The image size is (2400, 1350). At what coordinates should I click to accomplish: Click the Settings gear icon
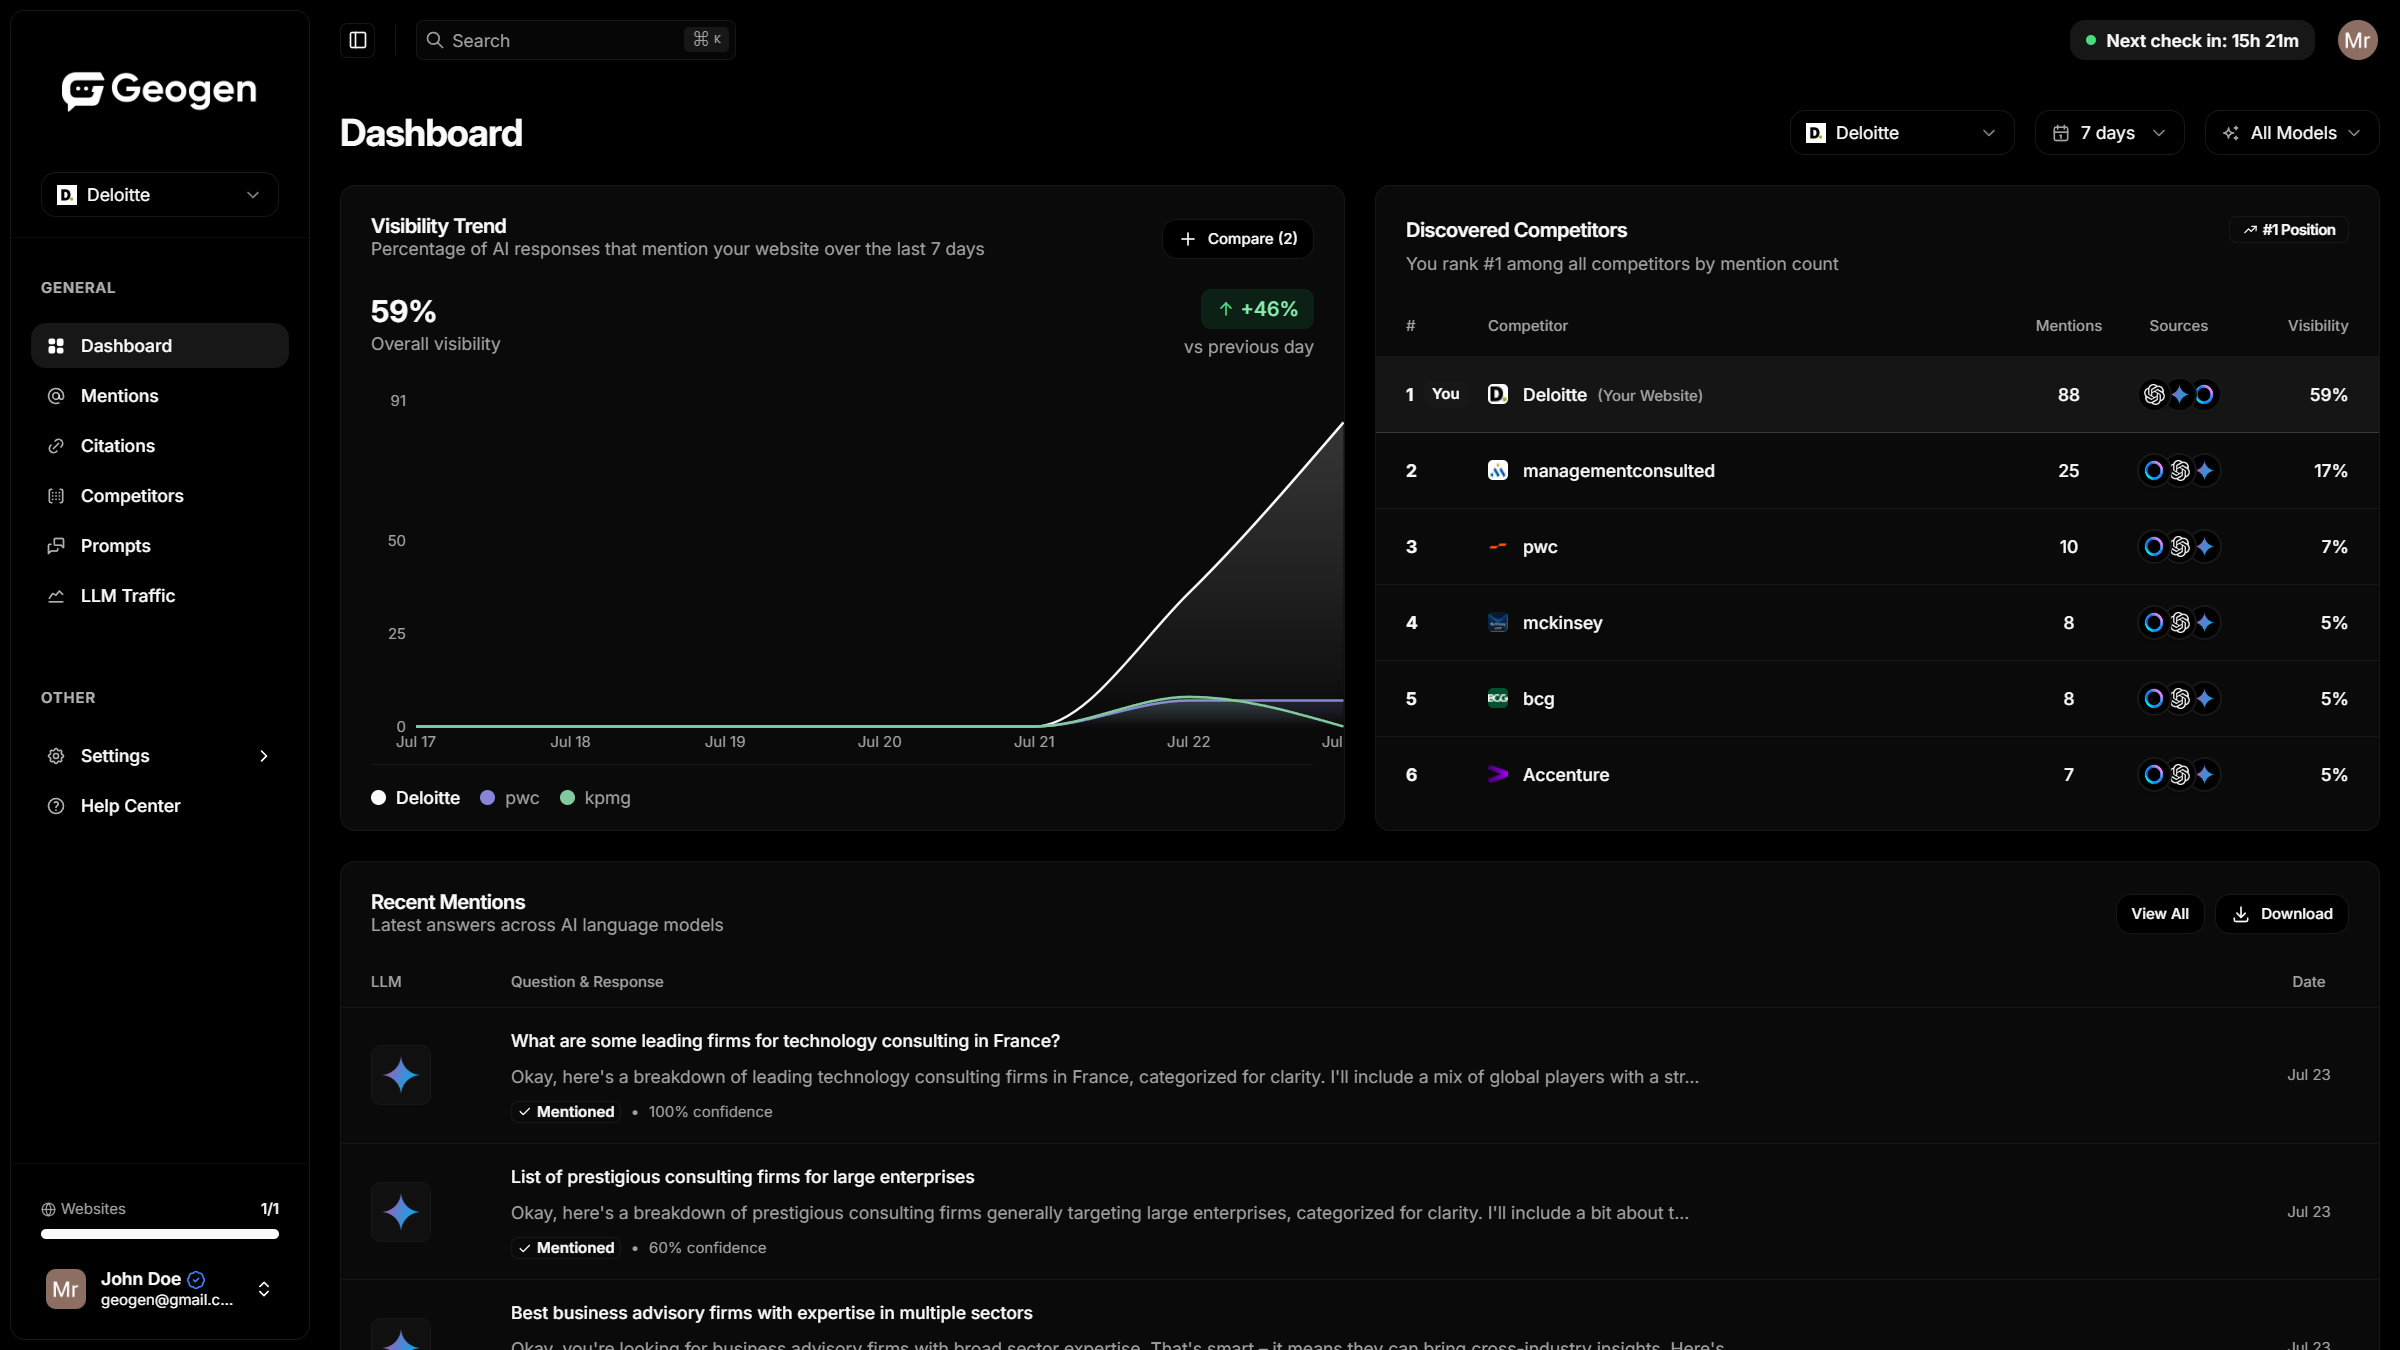point(56,756)
